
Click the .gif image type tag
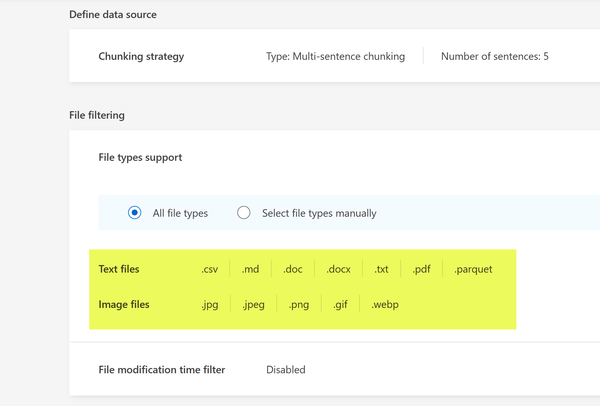coord(340,304)
